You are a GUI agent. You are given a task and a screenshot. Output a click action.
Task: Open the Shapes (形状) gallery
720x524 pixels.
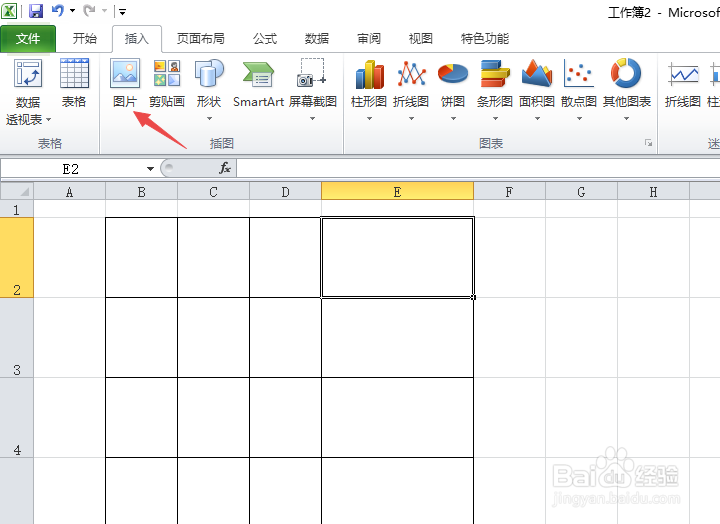click(x=209, y=84)
